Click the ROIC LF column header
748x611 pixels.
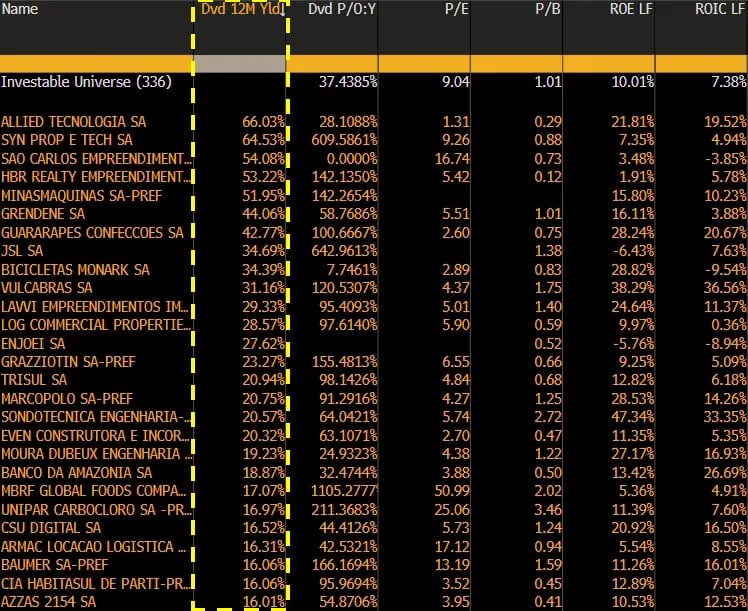[x=719, y=9]
